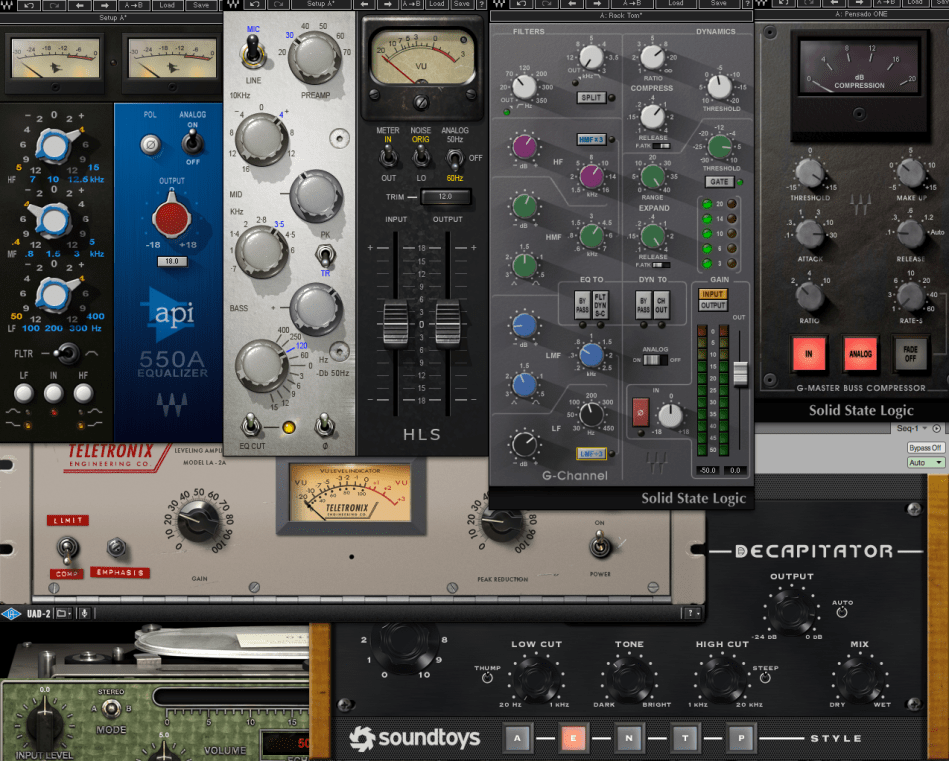Click the SPLIT button in G-Channel filters
Viewport: 949px width, 761px height.
(x=590, y=98)
